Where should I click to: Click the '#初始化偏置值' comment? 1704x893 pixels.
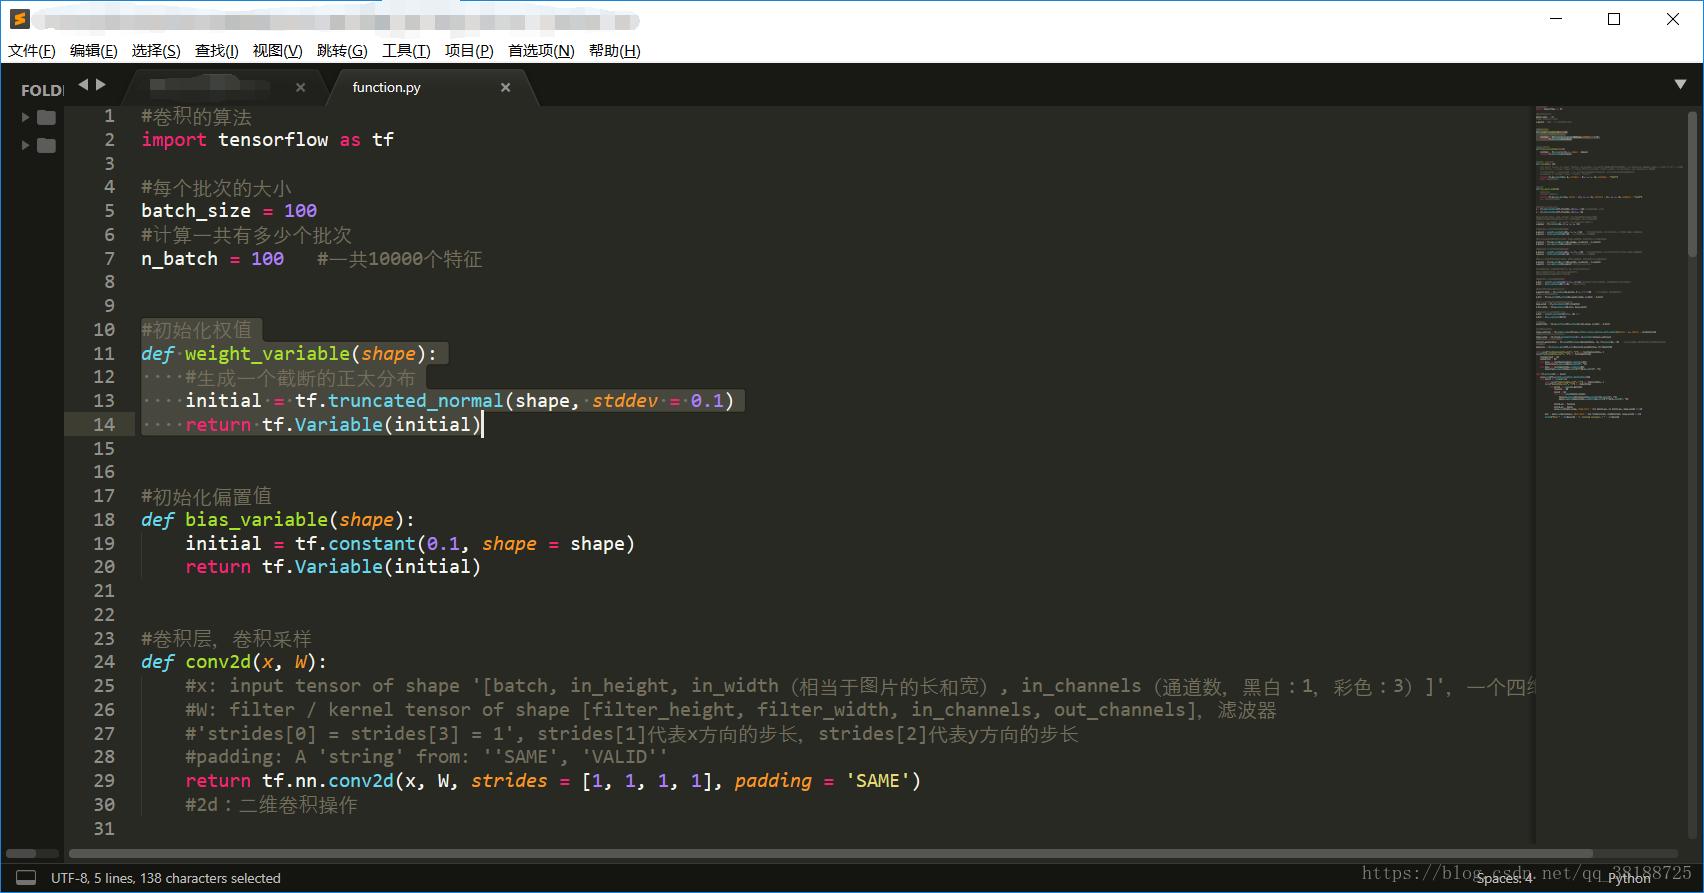[206, 496]
